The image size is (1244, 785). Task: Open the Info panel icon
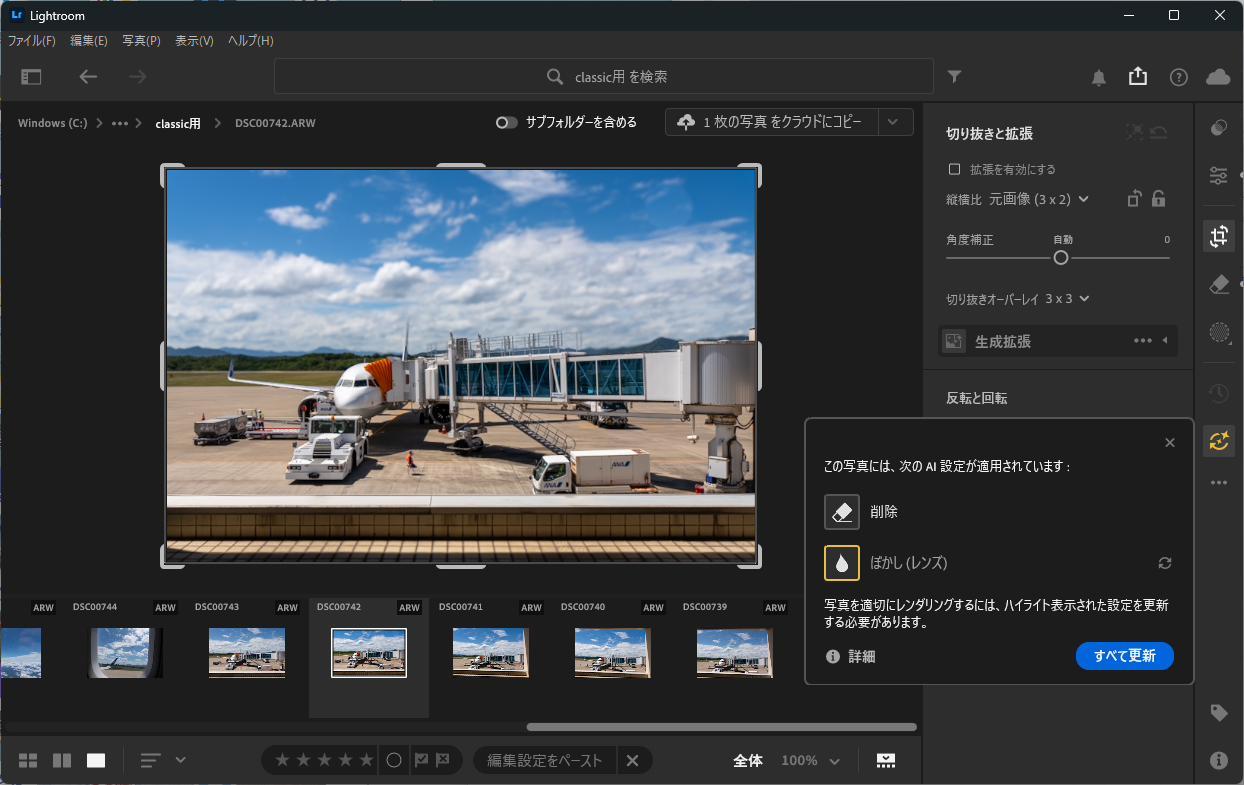pos(1219,760)
